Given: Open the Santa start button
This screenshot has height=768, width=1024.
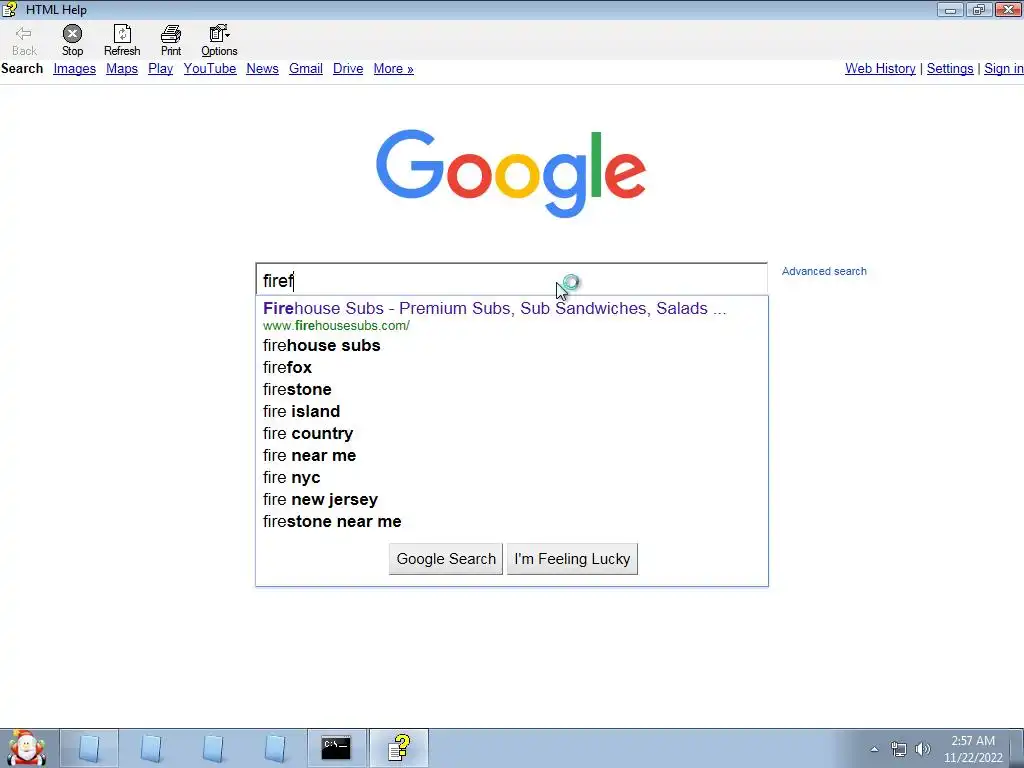Looking at the screenshot, I should click(x=26, y=748).
